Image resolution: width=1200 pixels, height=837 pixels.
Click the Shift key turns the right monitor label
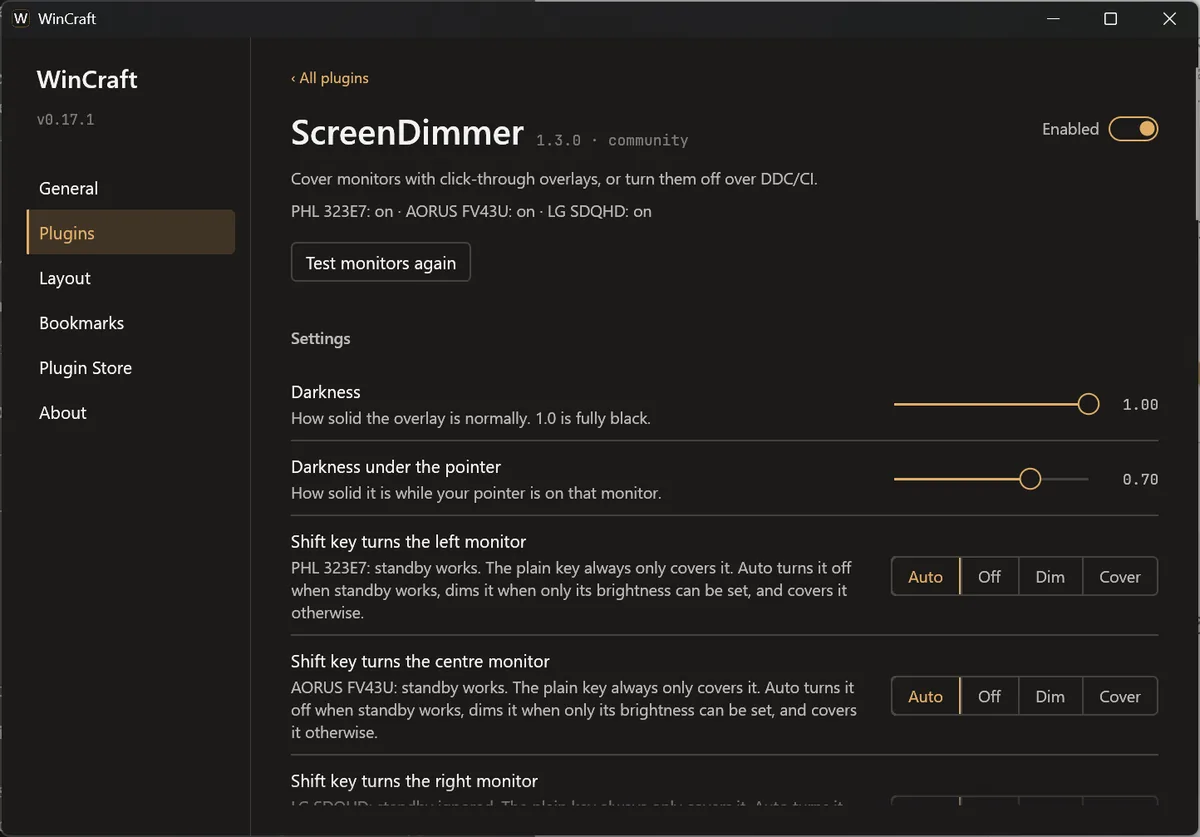414,781
